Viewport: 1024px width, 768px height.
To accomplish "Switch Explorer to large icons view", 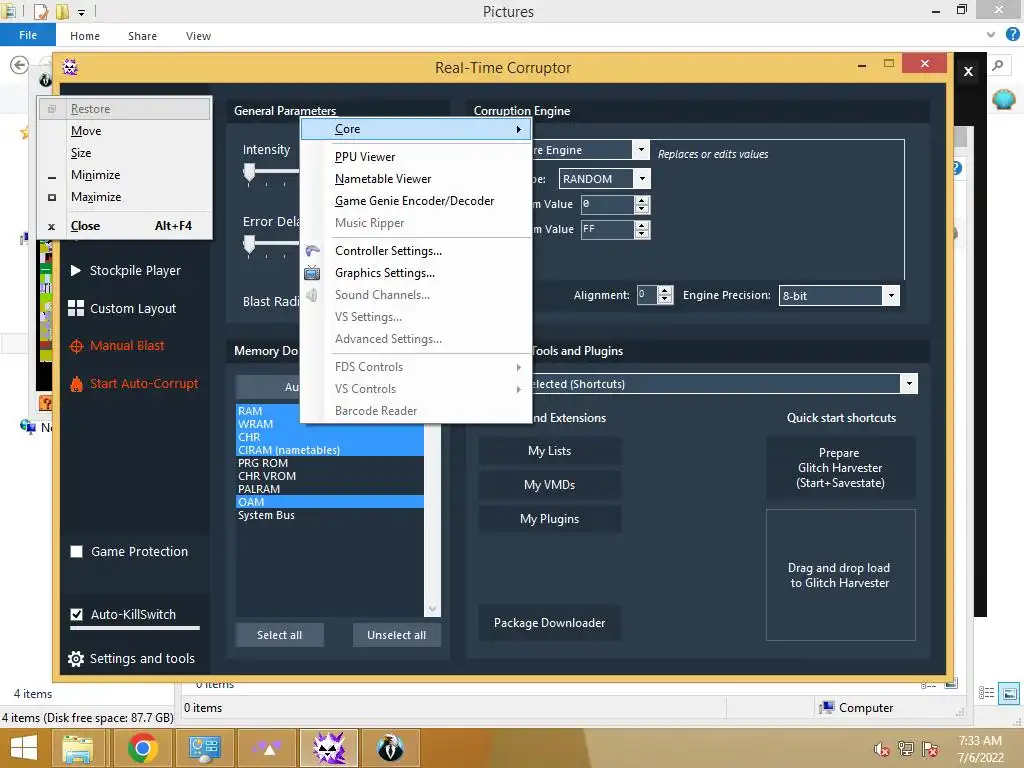I will coord(1010,693).
